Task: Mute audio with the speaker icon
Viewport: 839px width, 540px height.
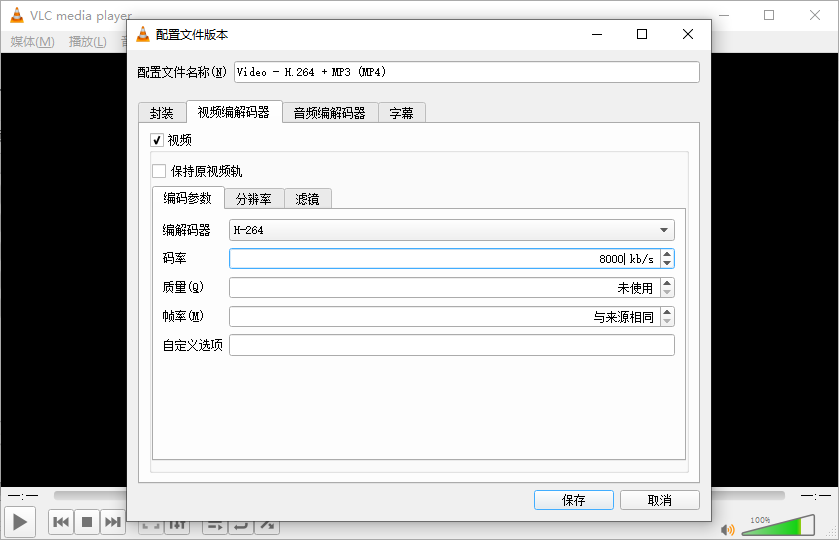Action: pos(728,529)
